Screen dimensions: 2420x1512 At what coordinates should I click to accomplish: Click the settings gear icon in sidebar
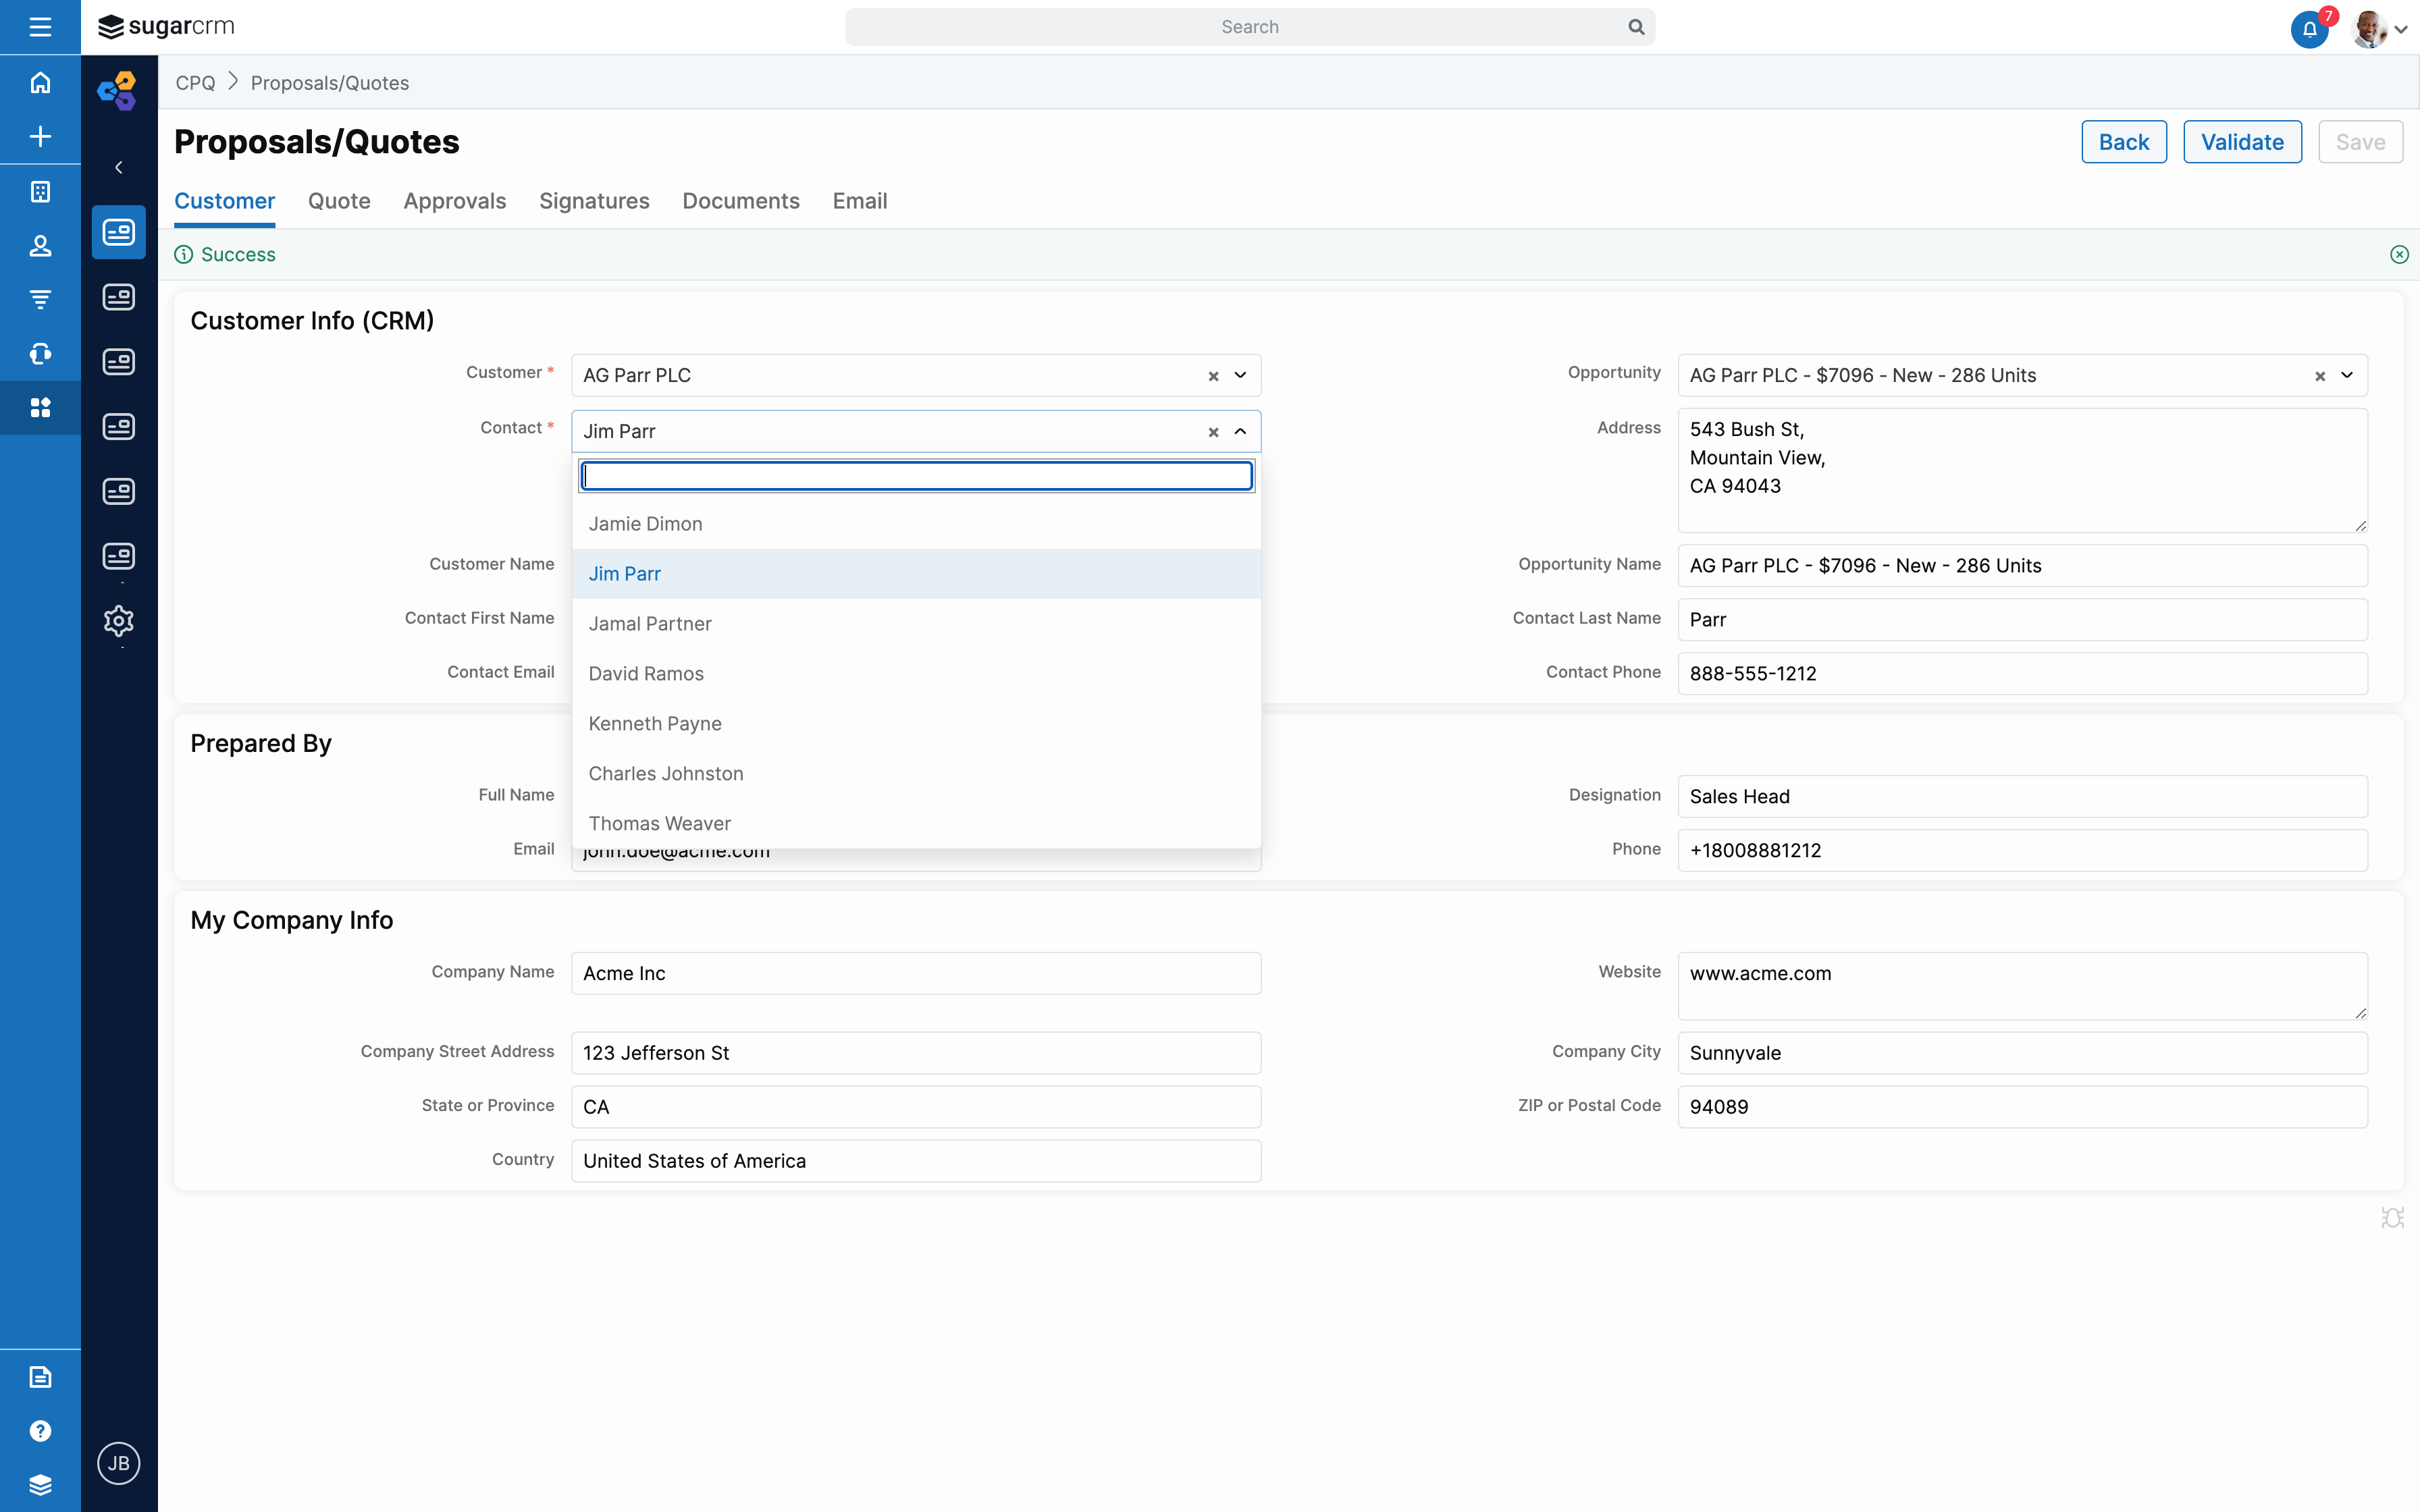pyautogui.click(x=118, y=620)
